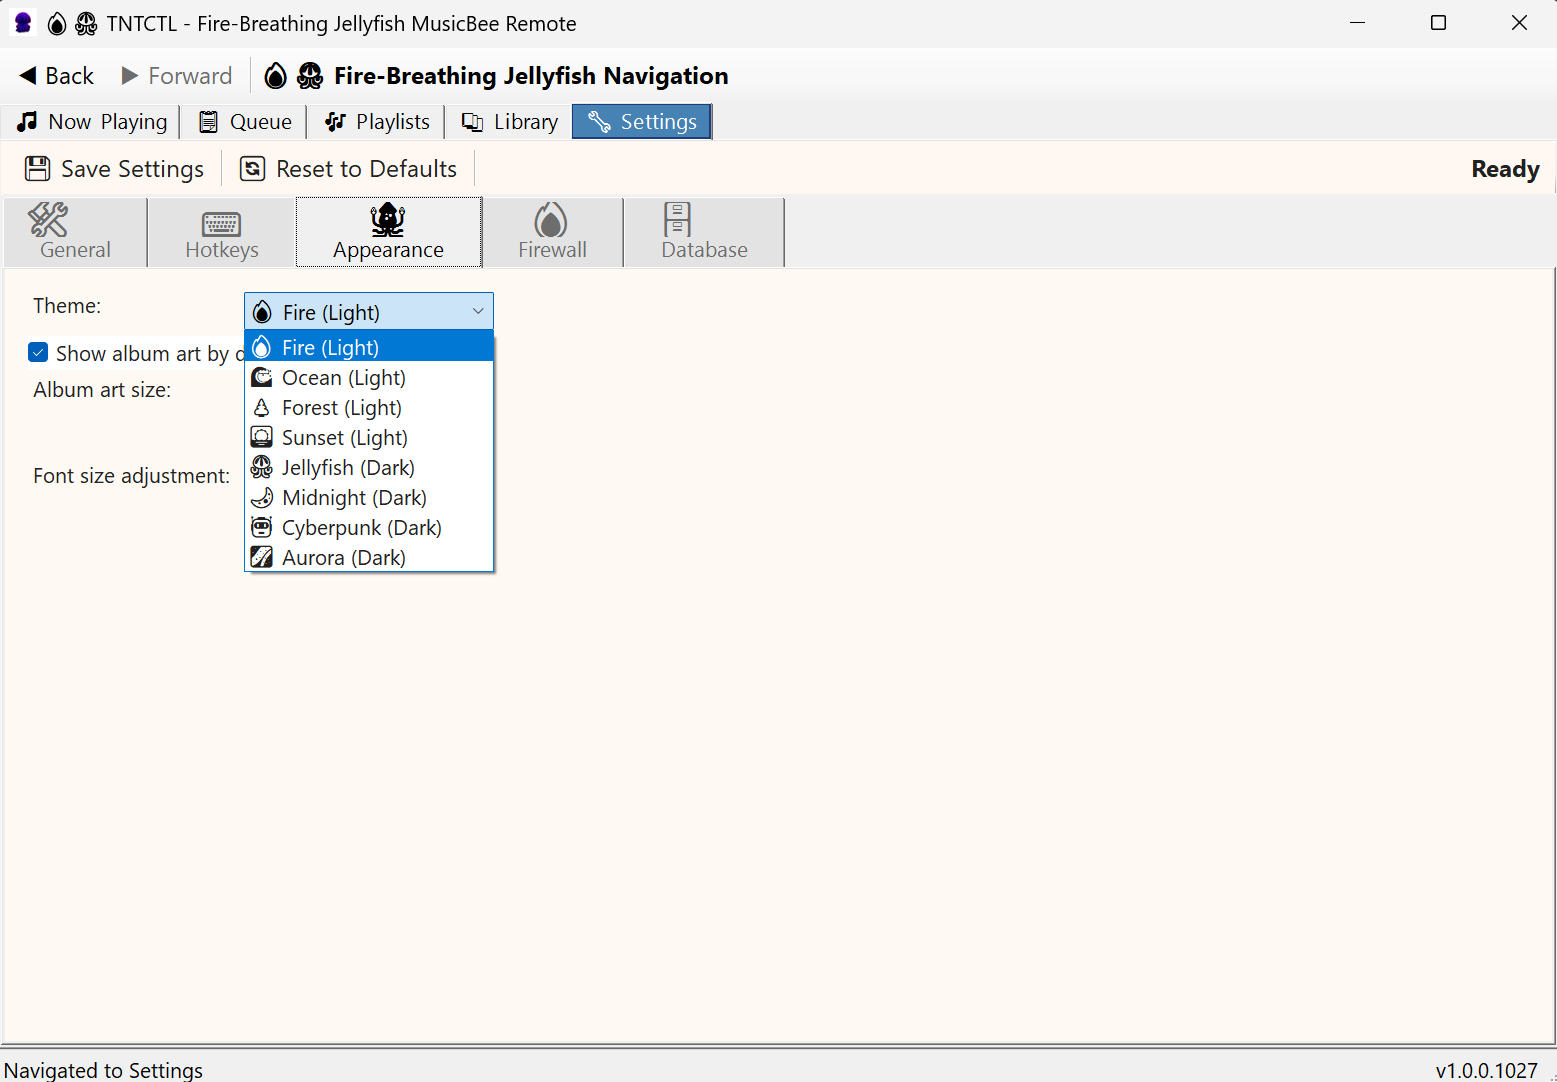Viewport: 1557px width, 1082px height.
Task: Switch to the Now Playing tab
Action: point(92,121)
